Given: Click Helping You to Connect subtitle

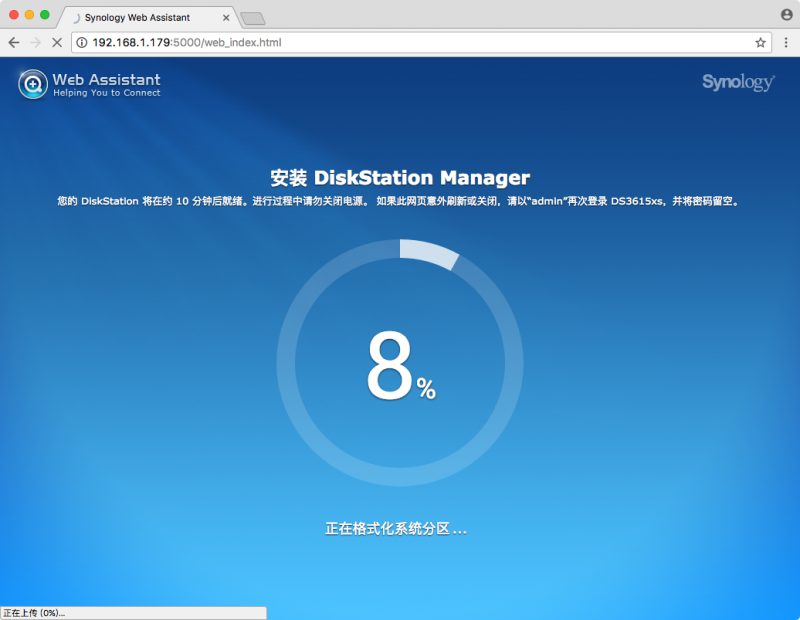Looking at the screenshot, I should [107, 93].
